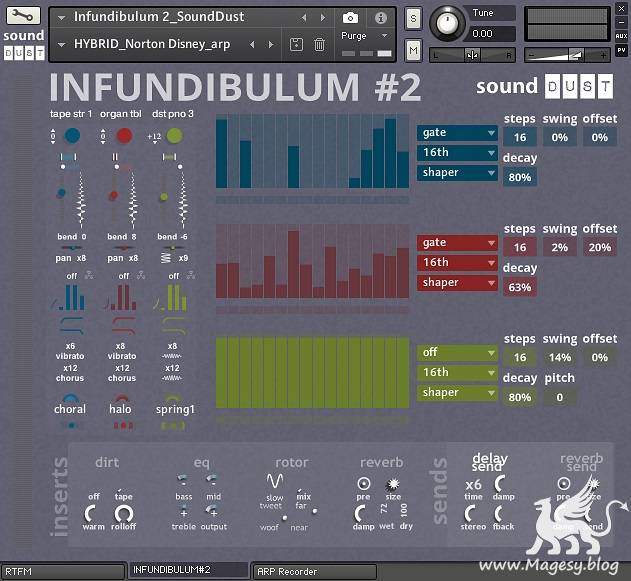The image size is (631, 581).
Task: Click the green spring1 reverb arc icon
Action: coord(173,398)
